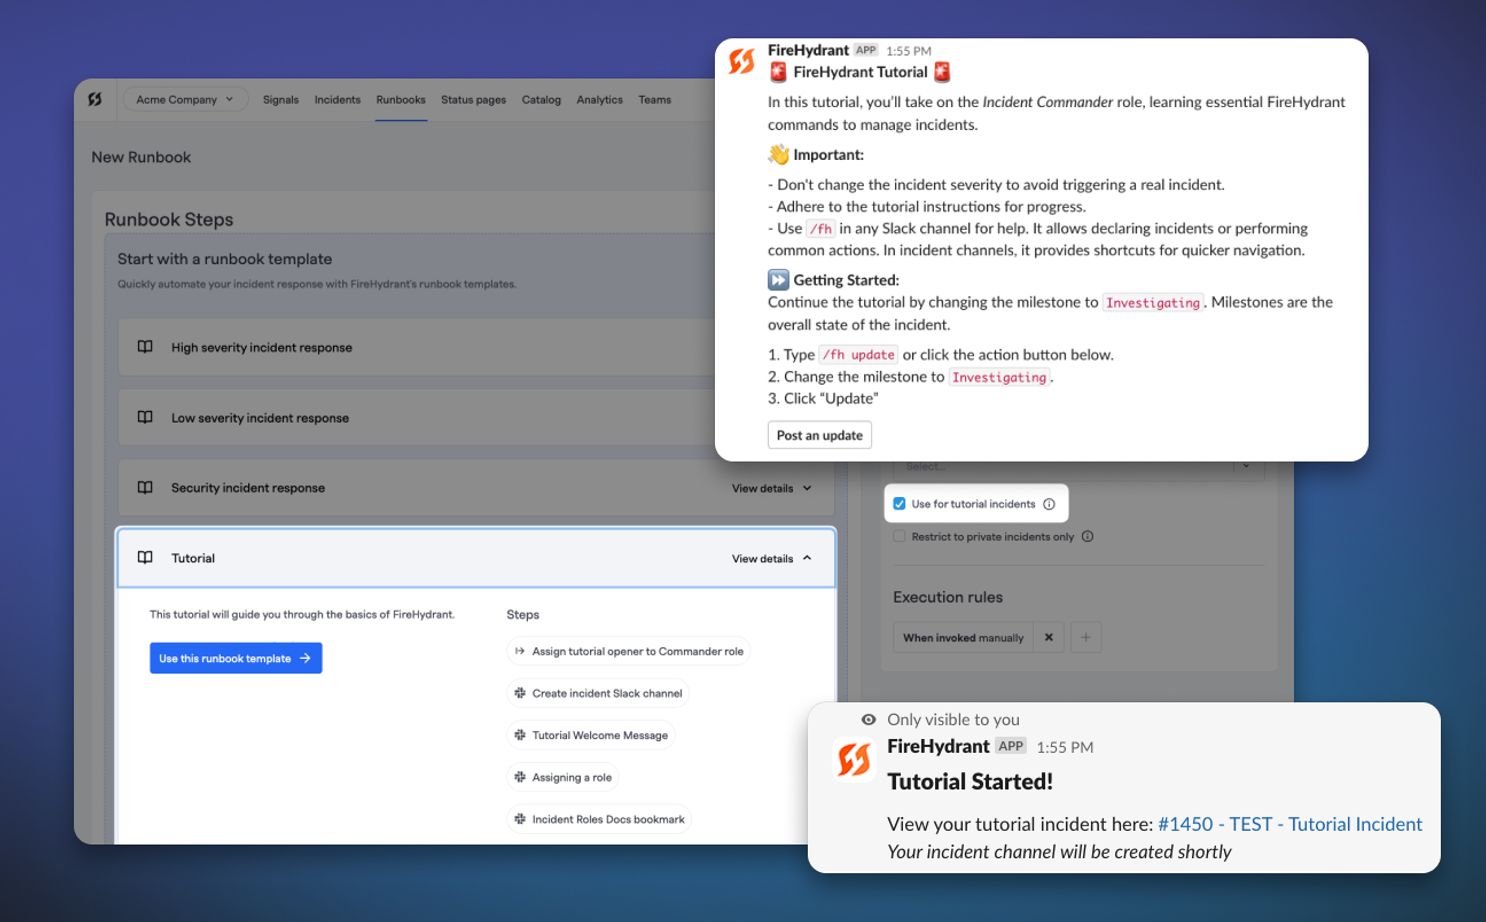Image resolution: width=1486 pixels, height=922 pixels.
Task: Go to the Incidents tab
Action: coord(337,100)
